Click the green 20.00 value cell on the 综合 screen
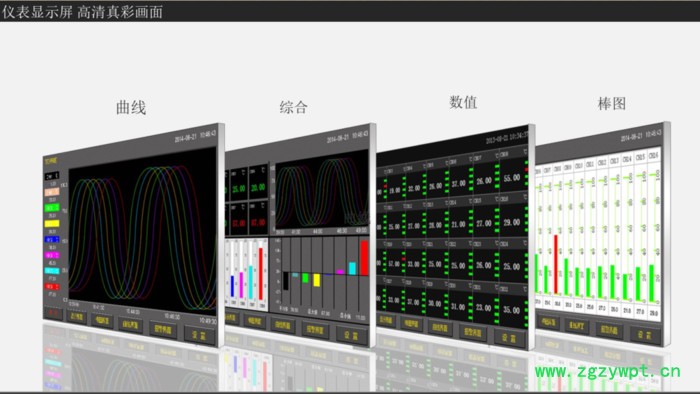Image resolution: width=700 pixels, height=394 pixels. click(x=258, y=187)
